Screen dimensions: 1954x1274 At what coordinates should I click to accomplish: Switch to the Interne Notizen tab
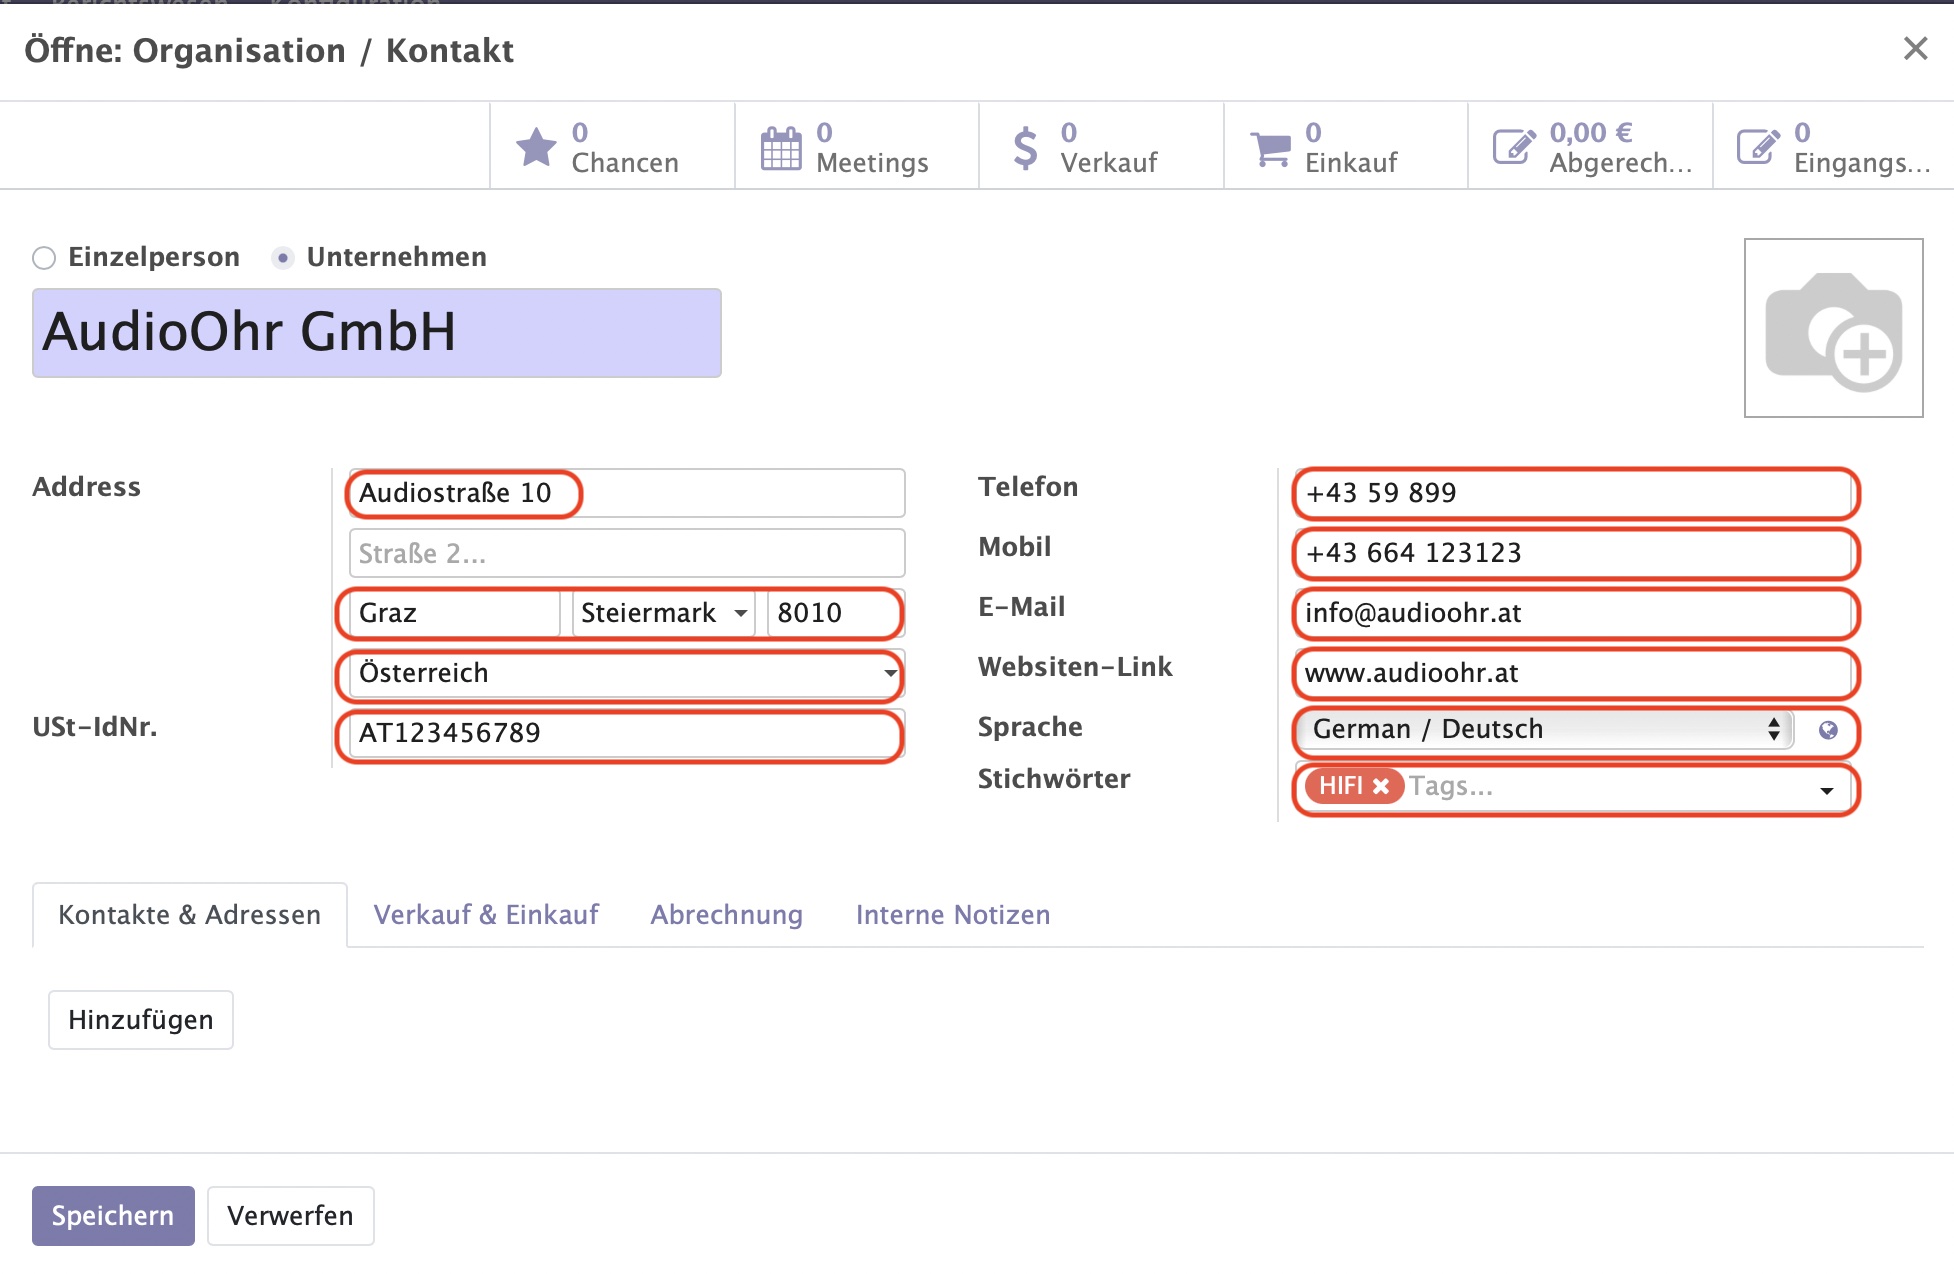point(953,915)
